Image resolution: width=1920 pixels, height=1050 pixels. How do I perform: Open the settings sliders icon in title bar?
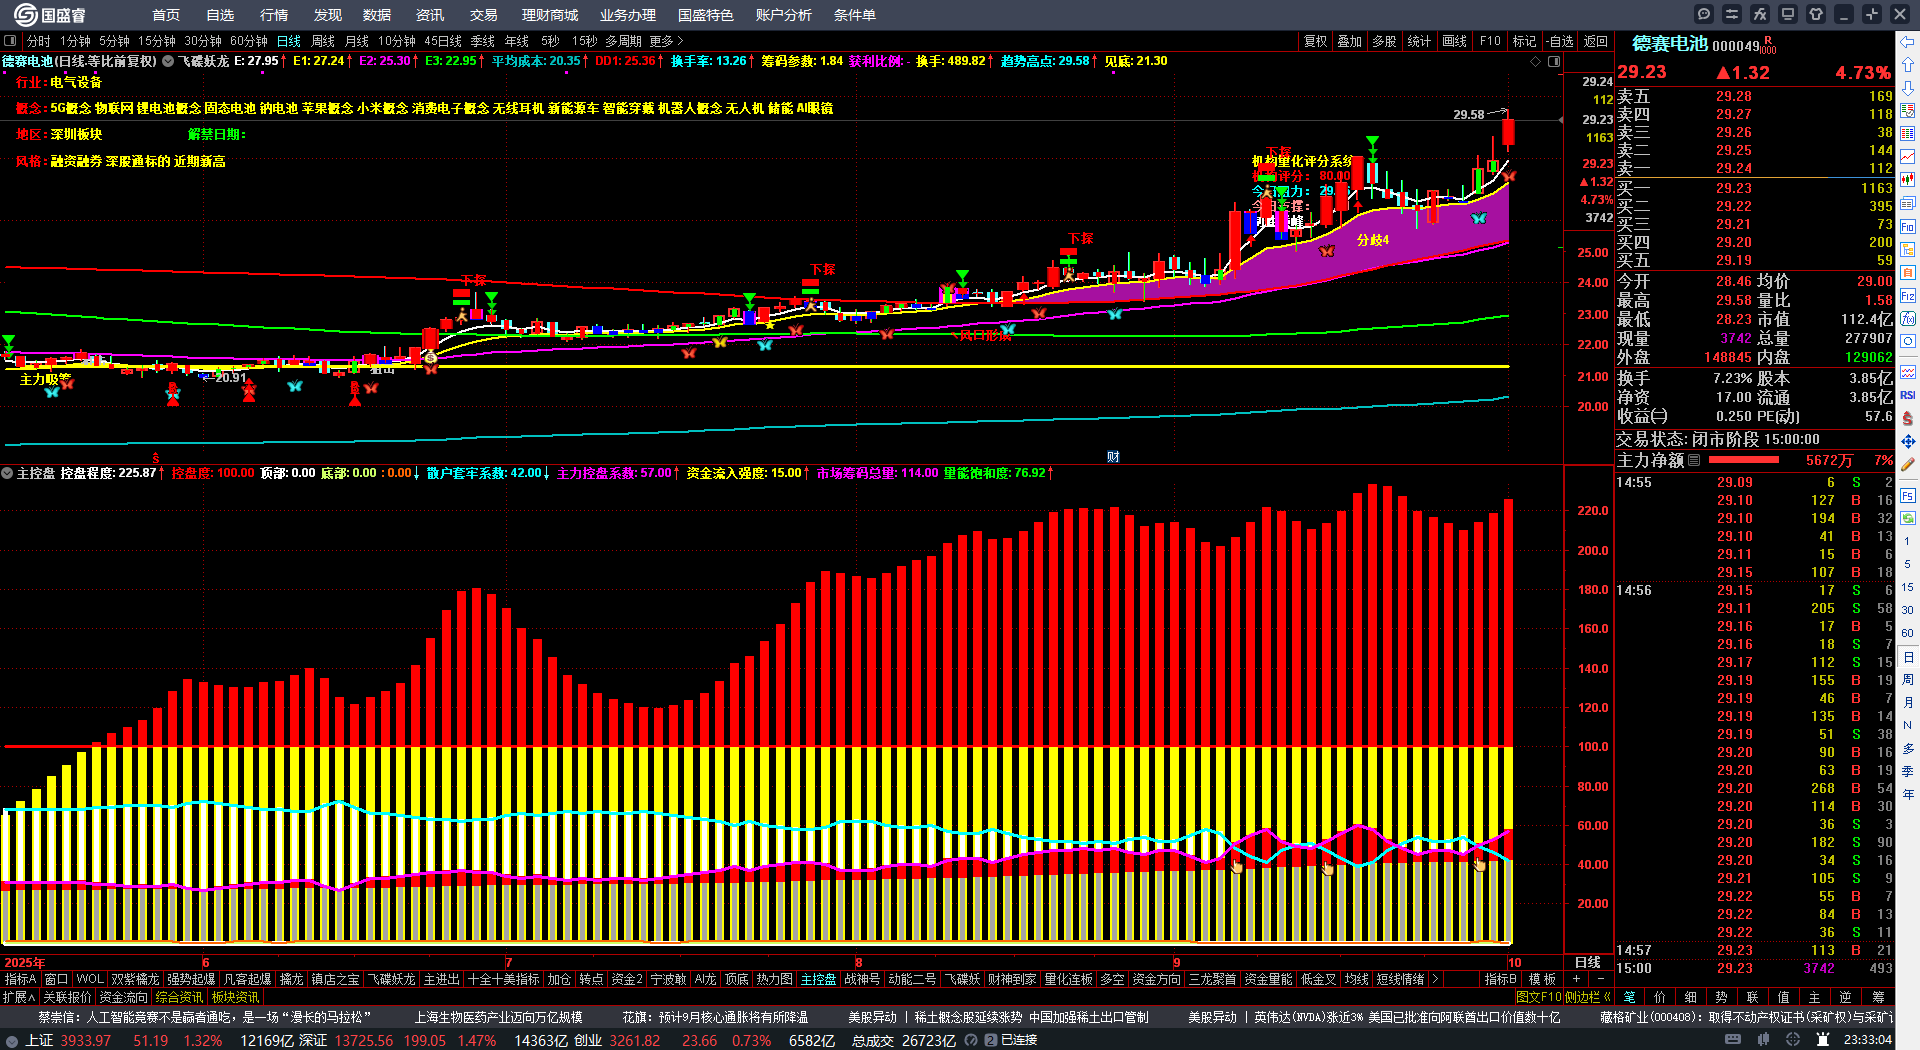pyautogui.click(x=1732, y=14)
